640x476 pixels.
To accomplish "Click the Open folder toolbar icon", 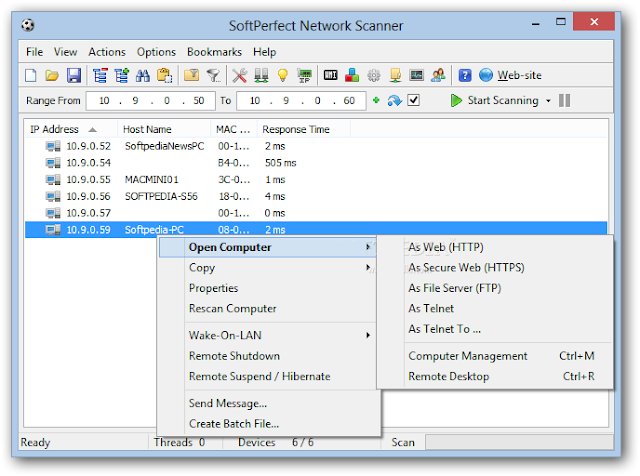I will [x=51, y=76].
